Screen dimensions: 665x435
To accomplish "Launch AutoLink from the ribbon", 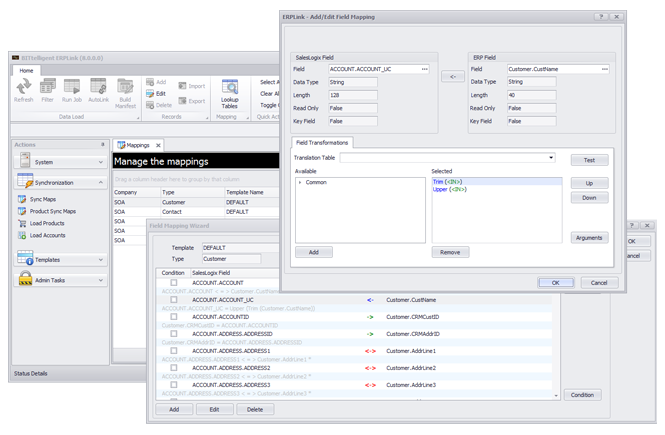I will coord(98,90).
